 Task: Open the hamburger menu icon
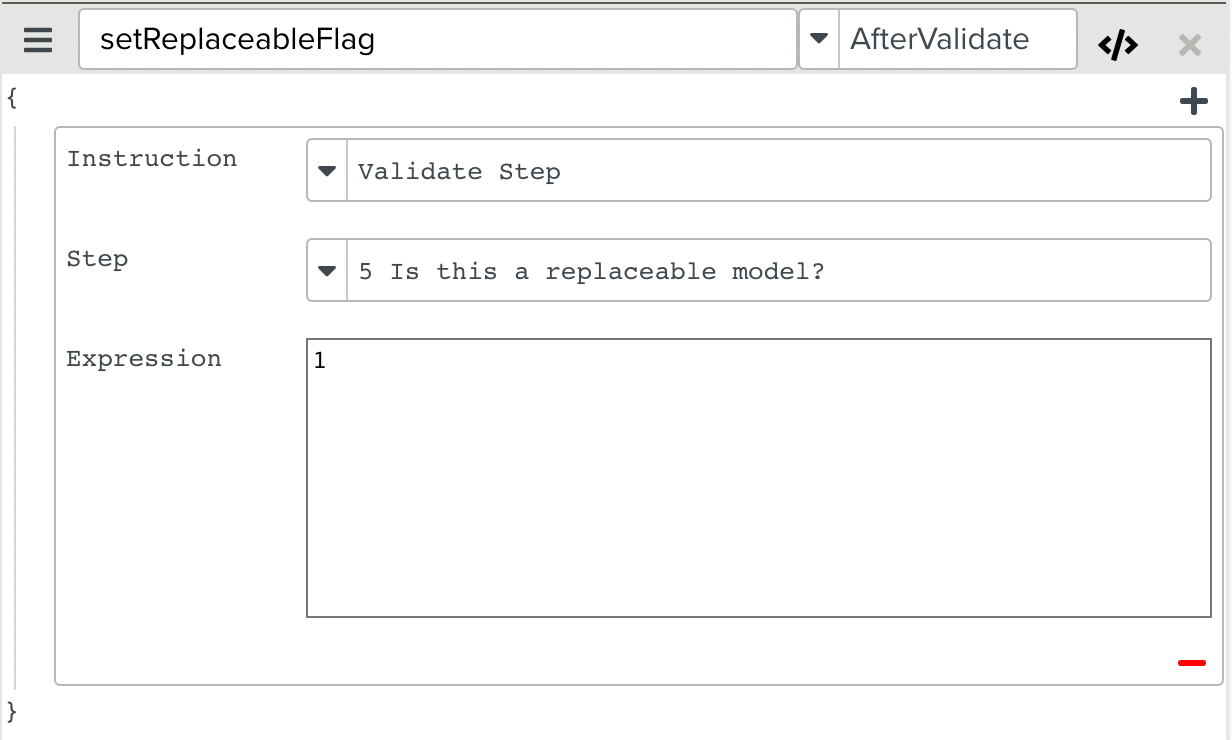tap(37, 40)
